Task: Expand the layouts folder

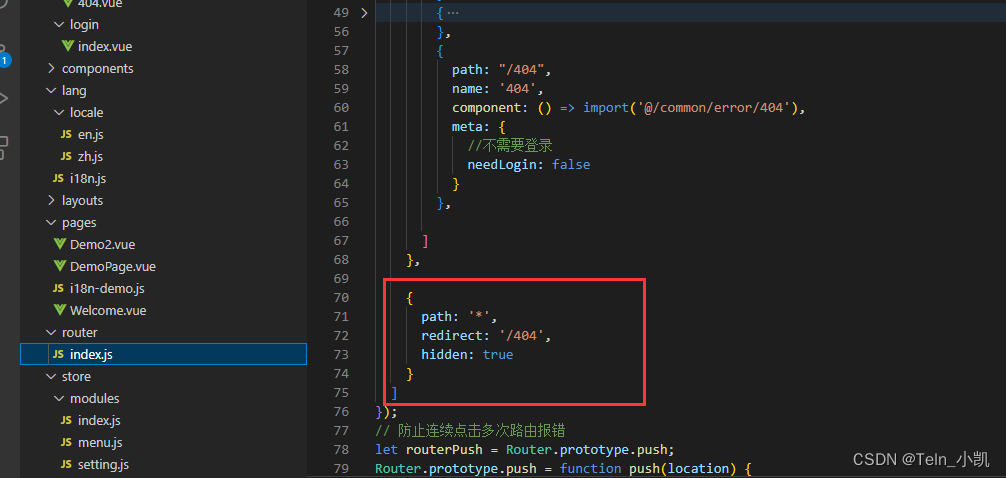Action: pos(51,200)
